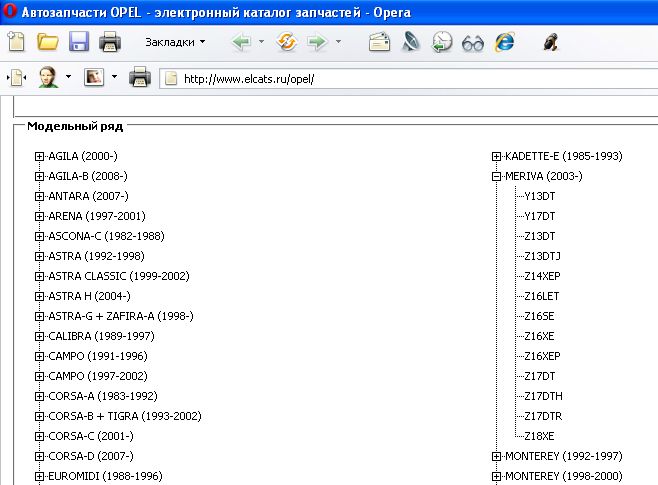
Task: Open forward history dropdown arrow
Action: pyautogui.click(x=338, y=42)
